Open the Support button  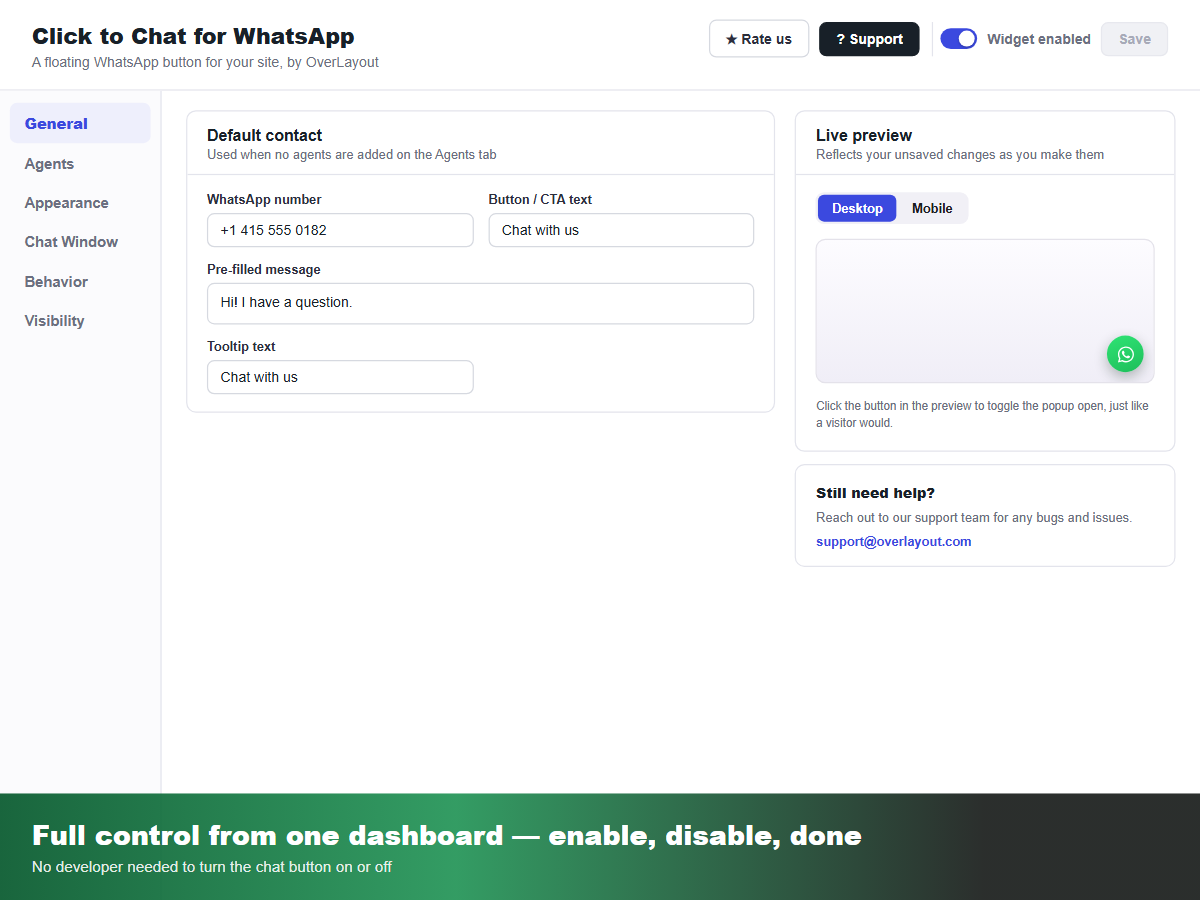(869, 39)
